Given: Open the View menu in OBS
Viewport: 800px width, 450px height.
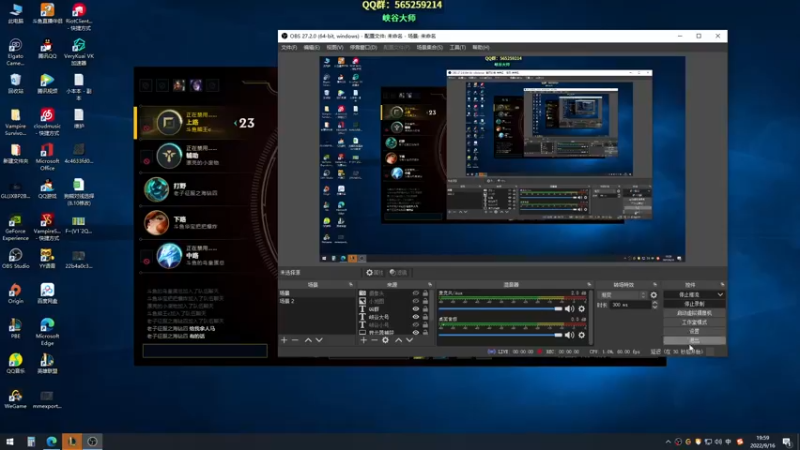Looking at the screenshot, I should click(335, 47).
